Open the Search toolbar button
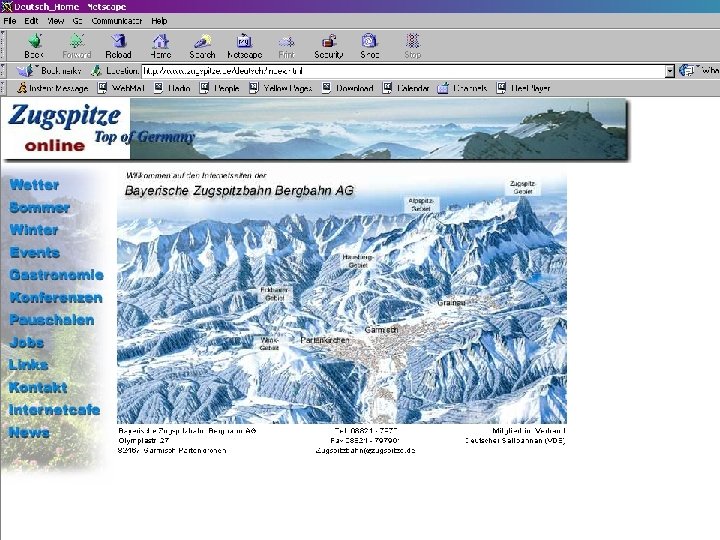This screenshot has height=540, width=720. pyautogui.click(x=202, y=46)
